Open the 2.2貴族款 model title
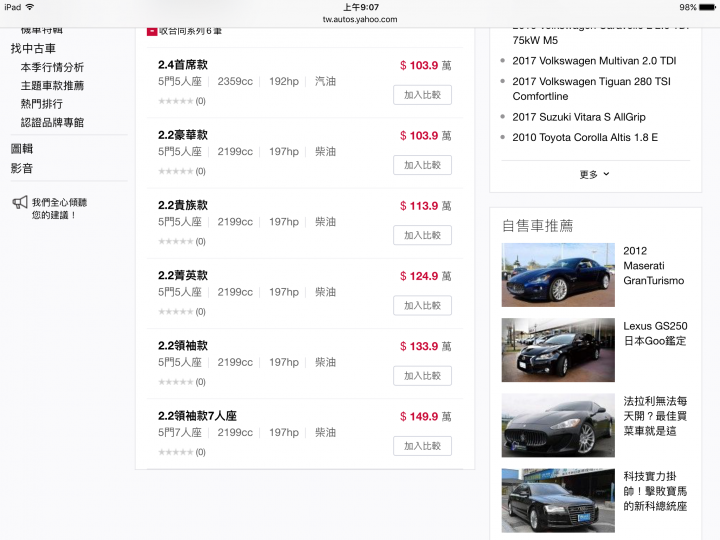720x540 pixels. [x=183, y=205]
